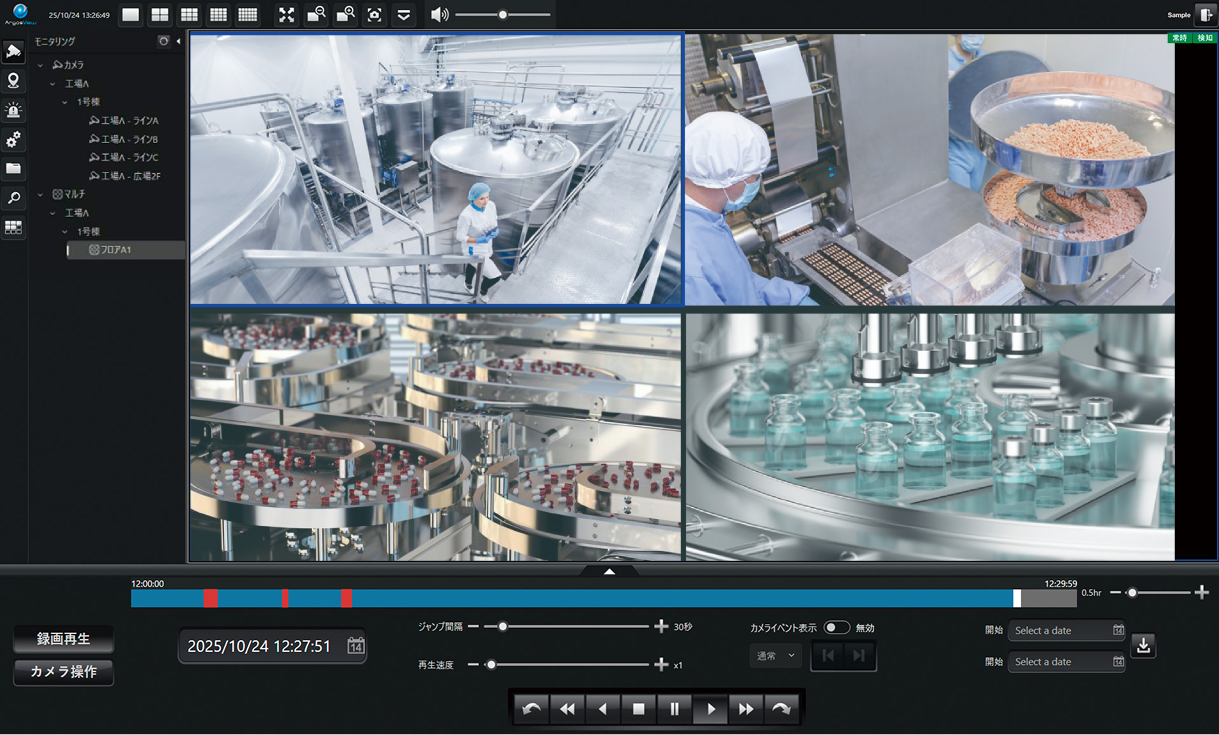
Task: Mute audio with the speaker icon
Action: (x=439, y=15)
